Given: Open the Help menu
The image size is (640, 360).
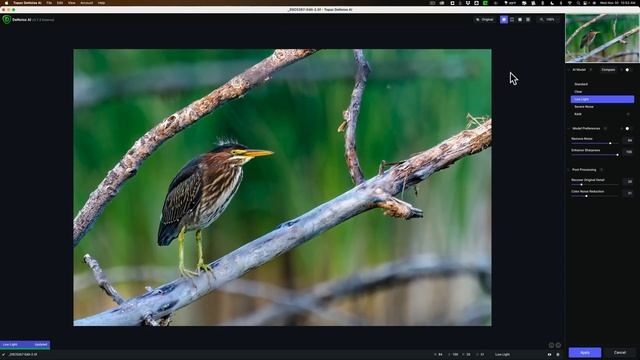Looking at the screenshot, I should pyautogui.click(x=101, y=3).
